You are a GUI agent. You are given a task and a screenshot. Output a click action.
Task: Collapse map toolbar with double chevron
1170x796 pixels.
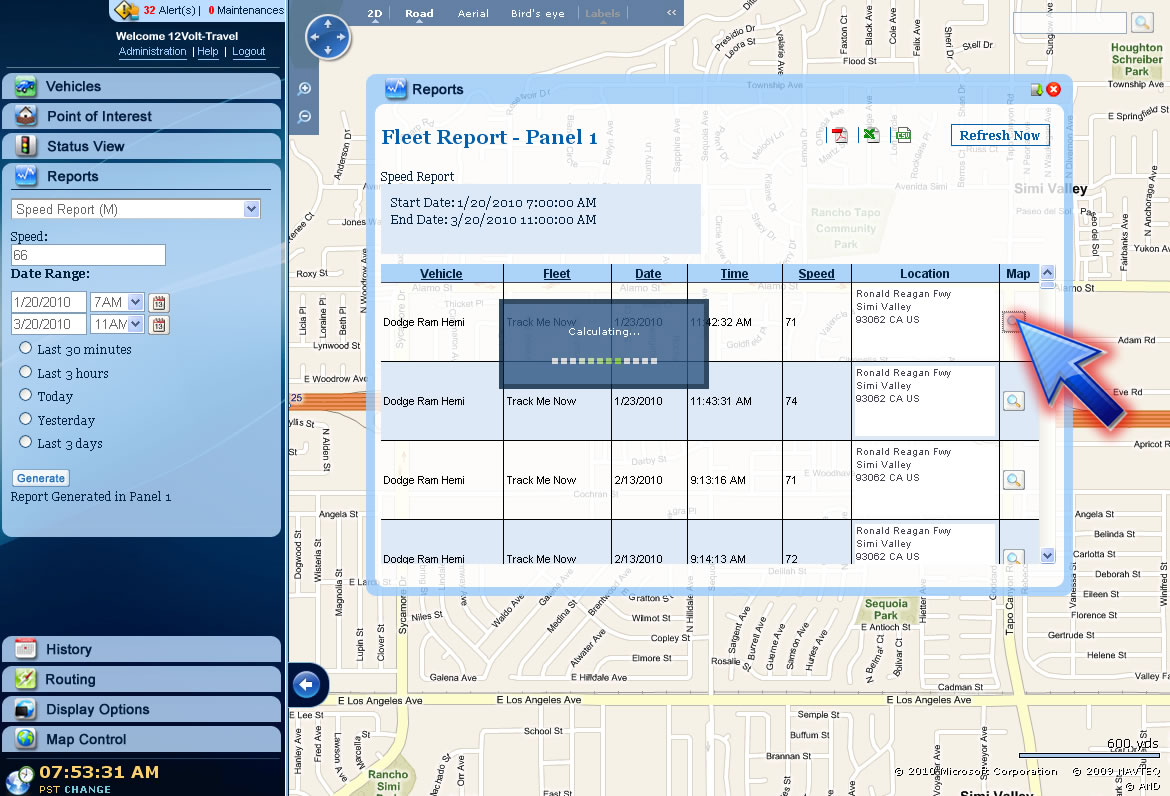pos(672,13)
